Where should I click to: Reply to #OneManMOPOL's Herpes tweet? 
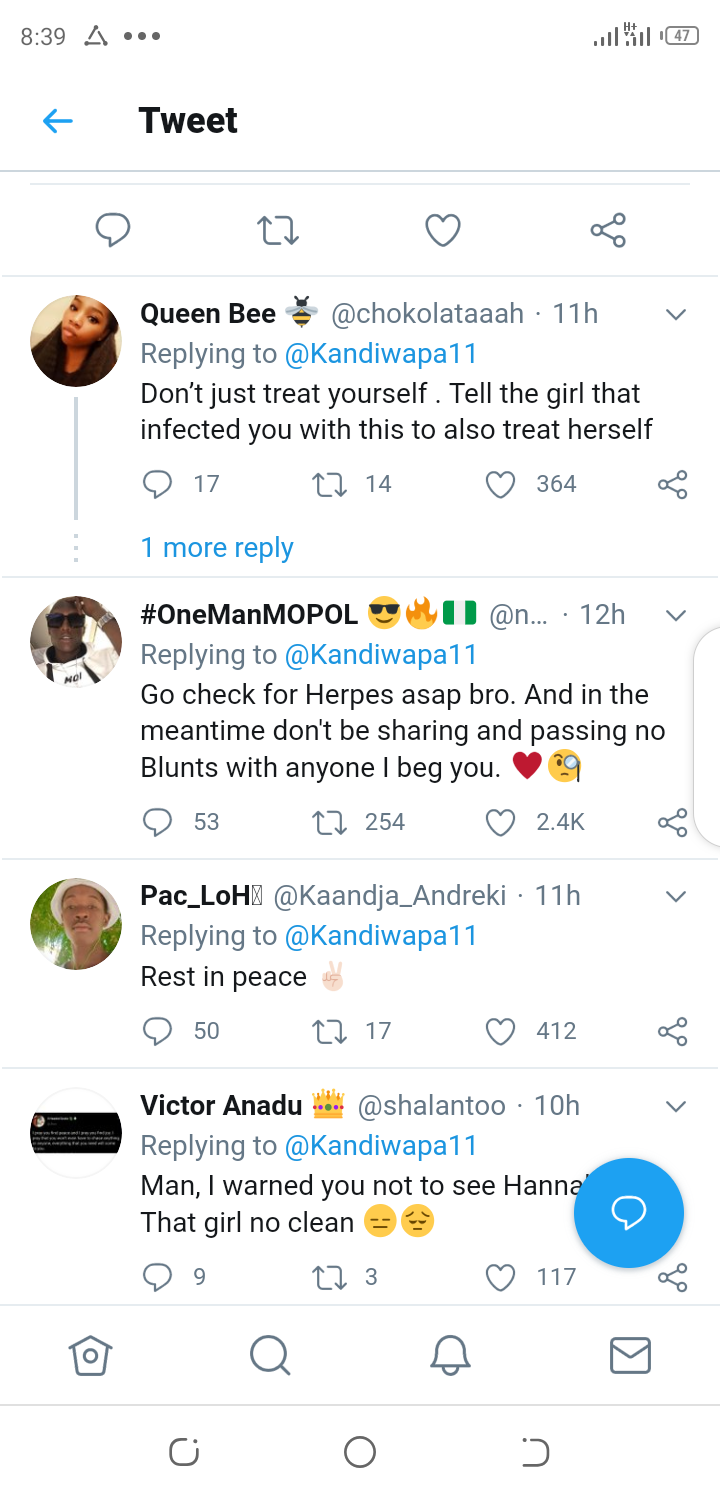pos(157,823)
